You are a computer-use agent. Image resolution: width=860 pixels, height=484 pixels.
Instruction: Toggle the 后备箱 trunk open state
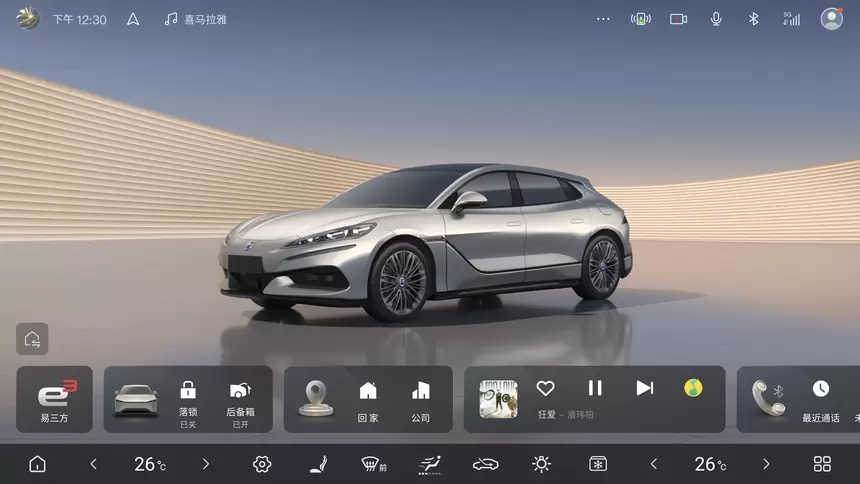point(240,398)
